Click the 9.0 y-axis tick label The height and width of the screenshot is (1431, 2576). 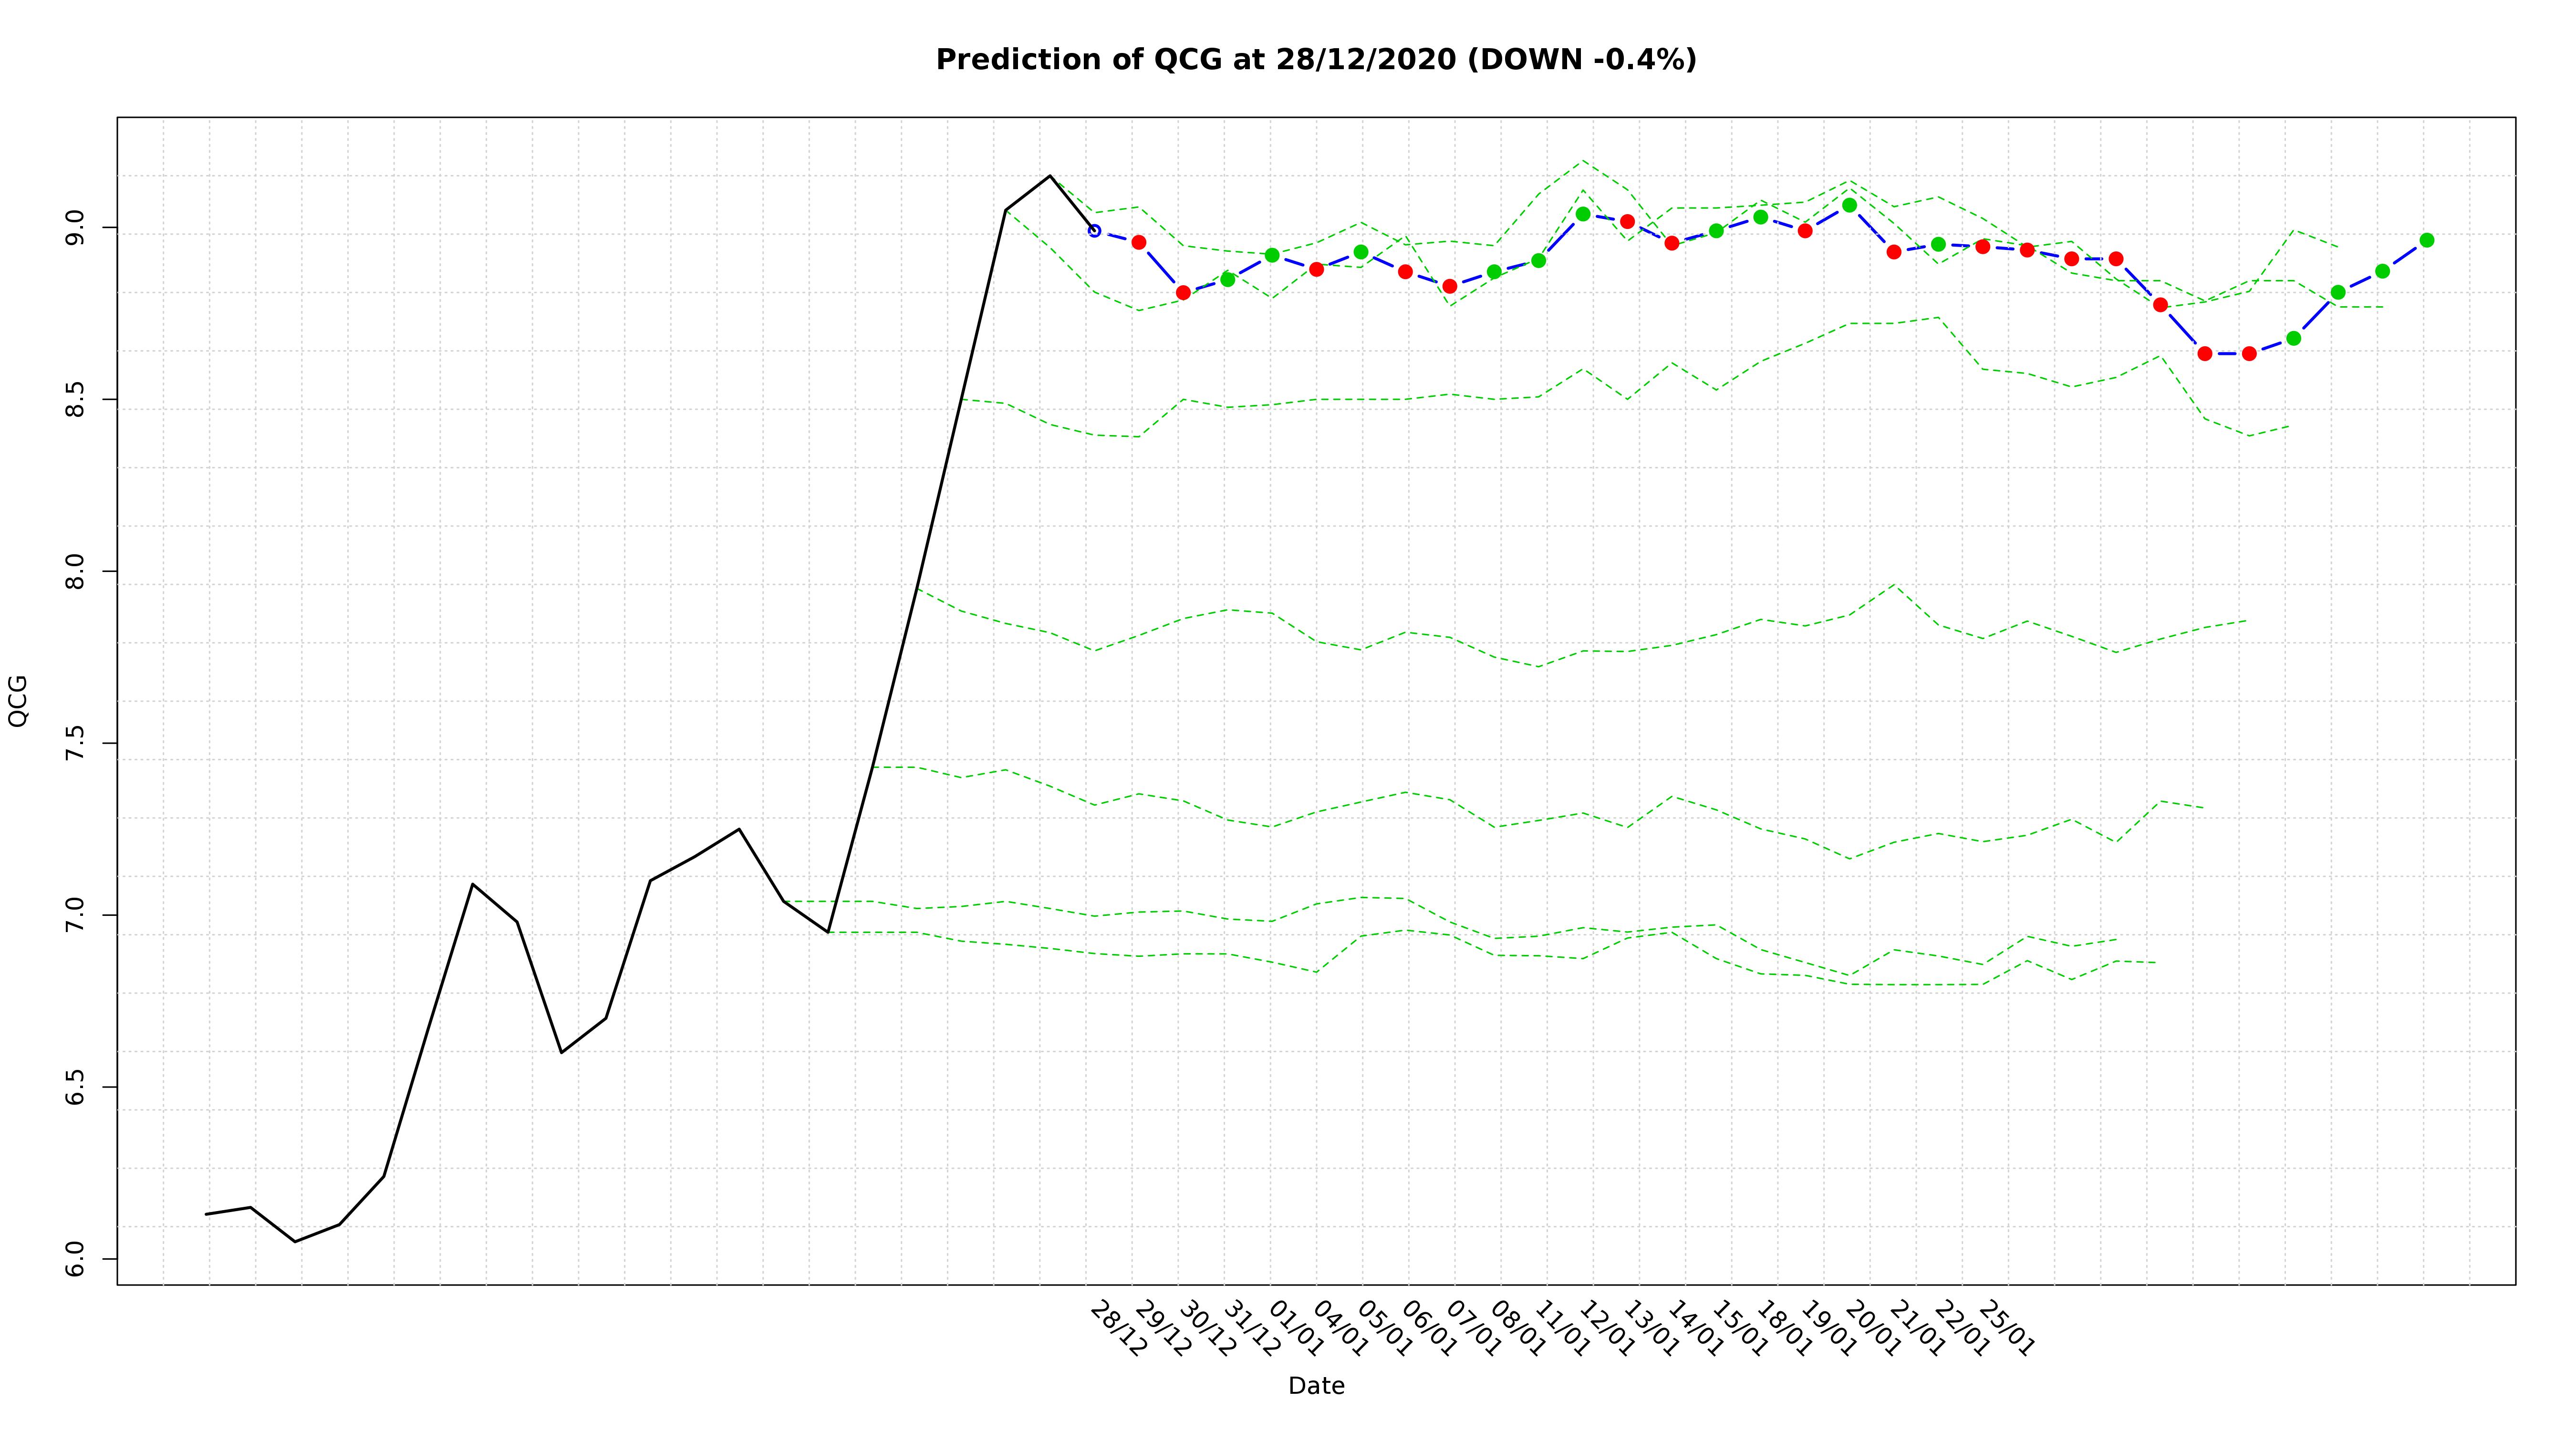tap(76, 228)
